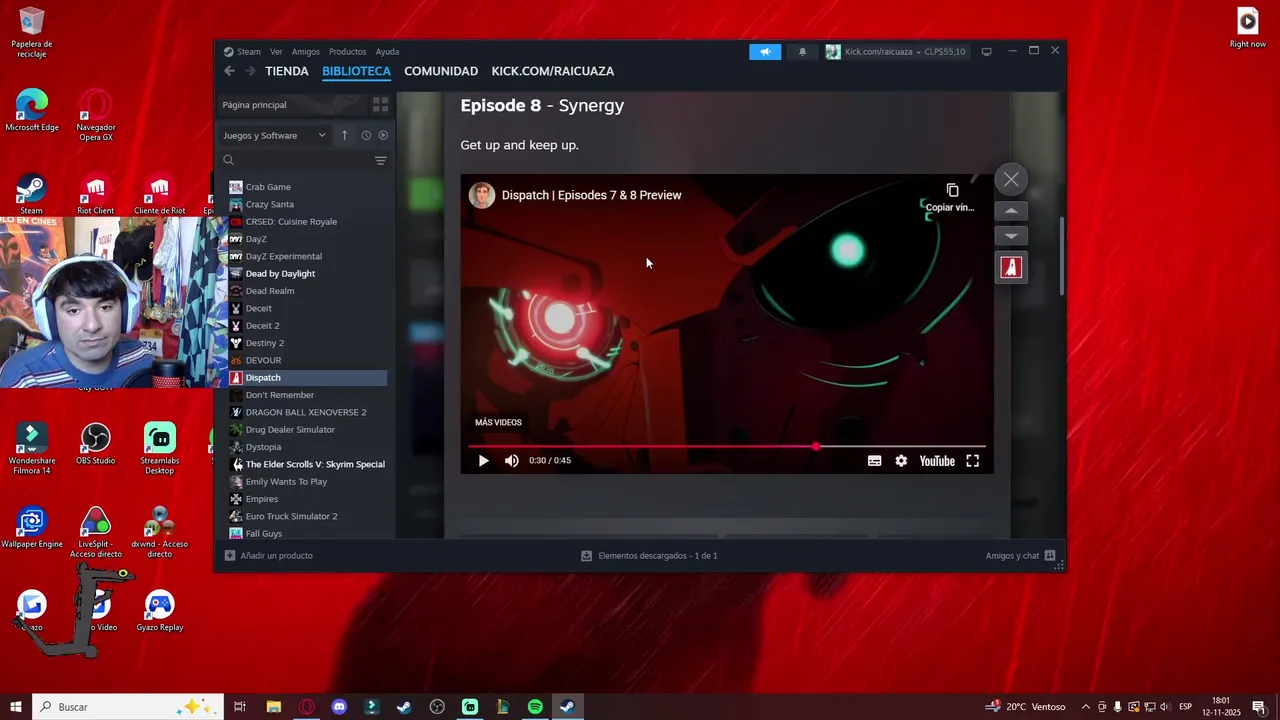The height and width of the screenshot is (720, 1280).
Task: Go to previous item with up arrow
Action: click(1011, 211)
